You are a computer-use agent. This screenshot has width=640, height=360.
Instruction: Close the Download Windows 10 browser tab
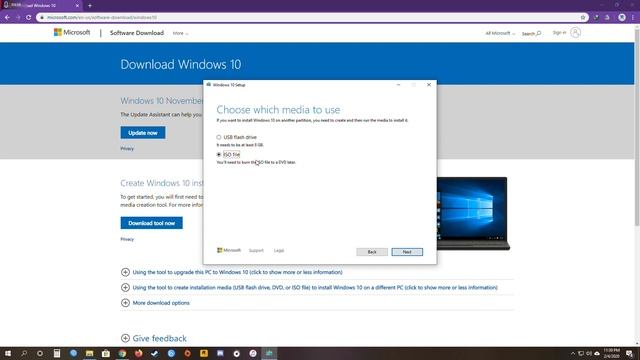click(x=78, y=6)
